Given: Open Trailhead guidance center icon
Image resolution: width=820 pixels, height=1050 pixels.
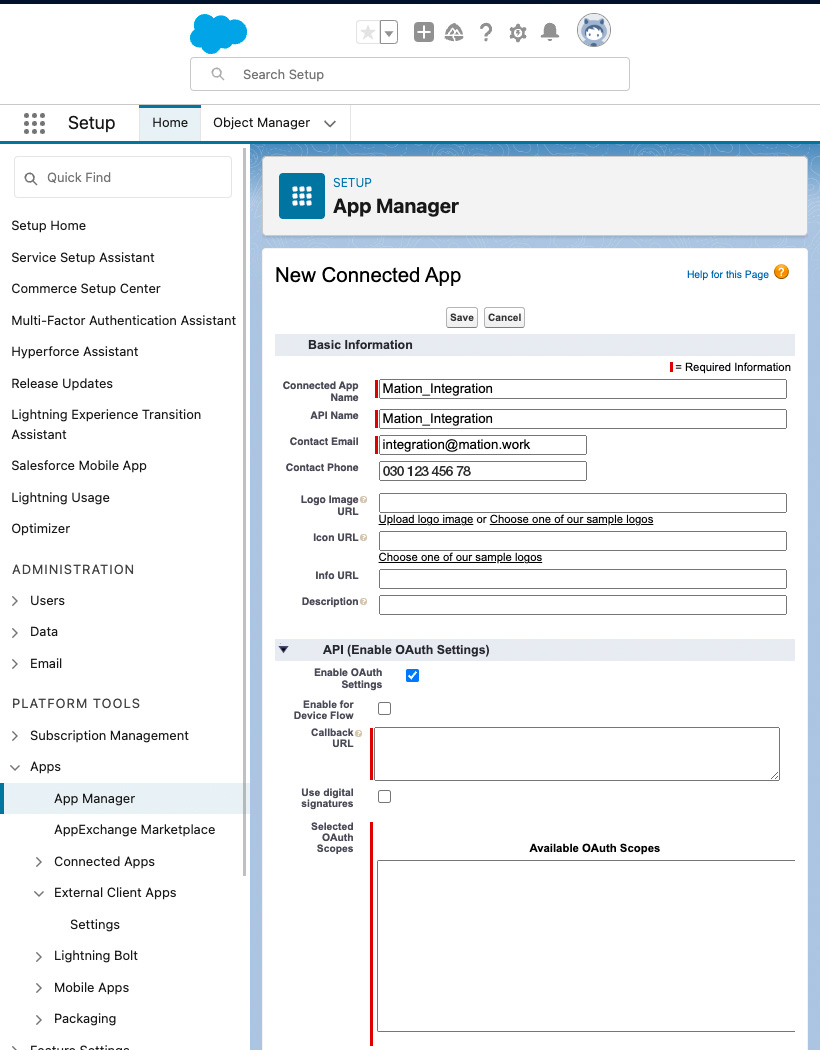Looking at the screenshot, I should (454, 32).
